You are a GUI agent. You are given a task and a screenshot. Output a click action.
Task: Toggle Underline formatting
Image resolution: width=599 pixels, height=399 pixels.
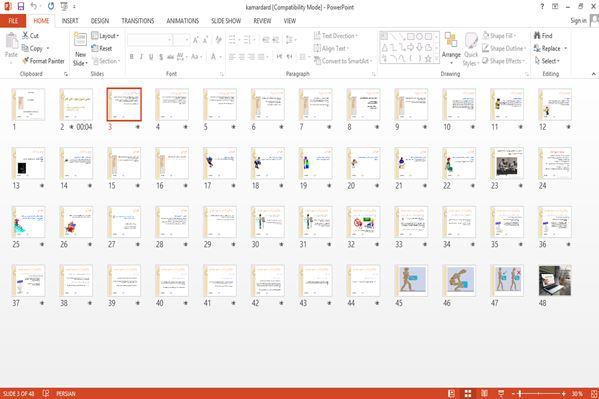pos(151,57)
